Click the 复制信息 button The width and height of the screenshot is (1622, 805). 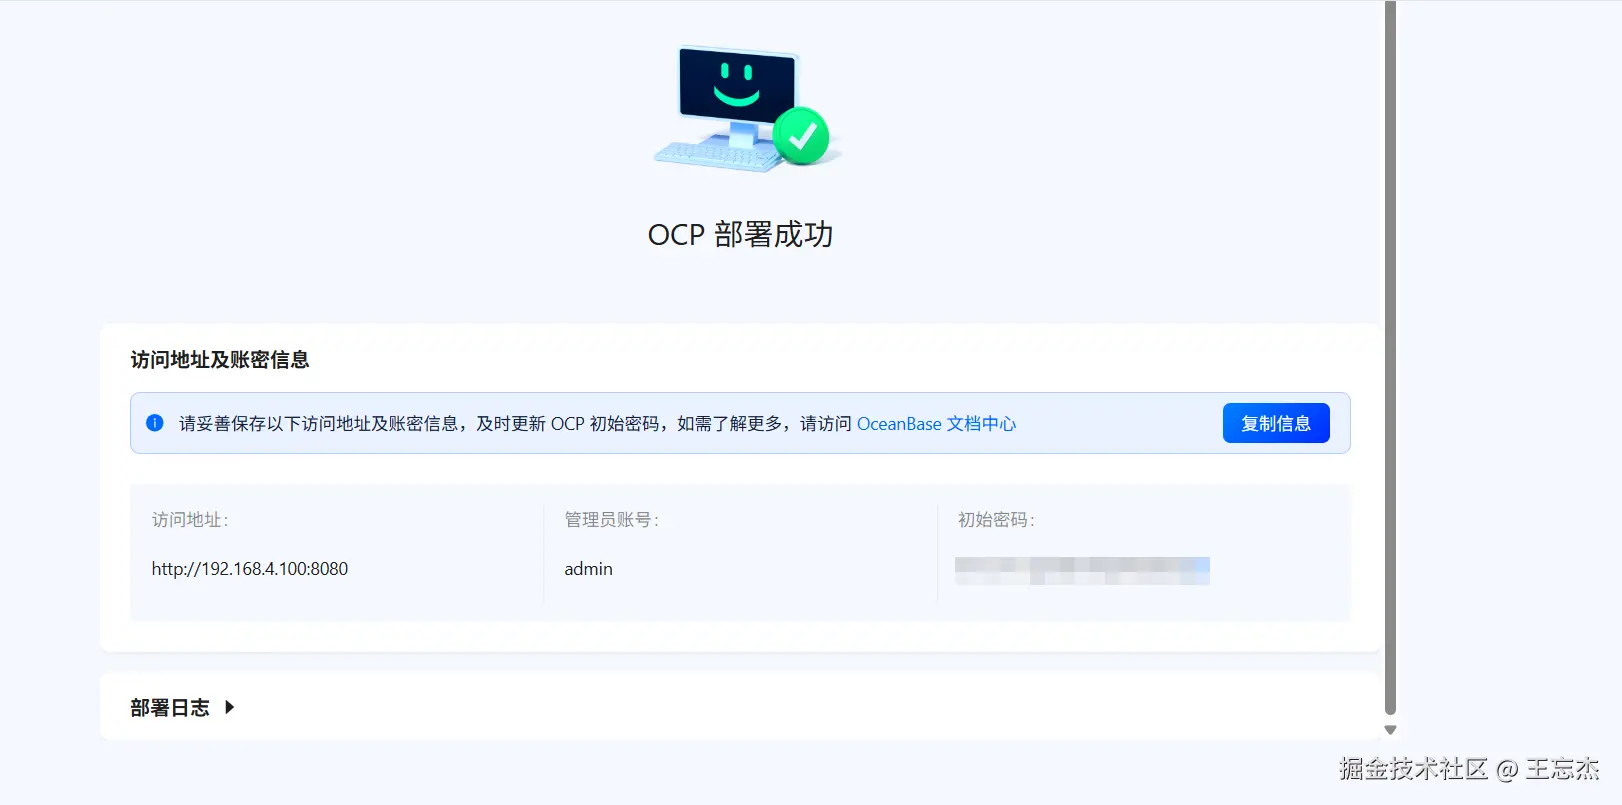[x=1276, y=423]
